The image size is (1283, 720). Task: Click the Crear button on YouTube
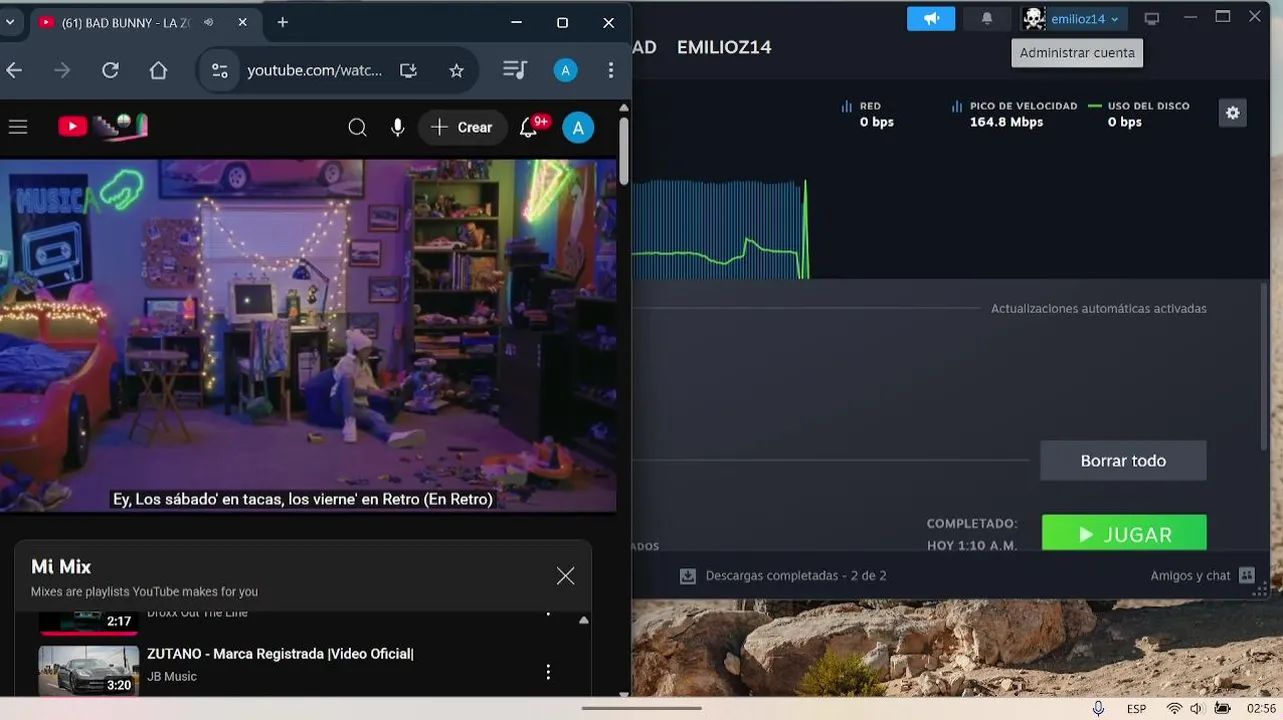point(462,127)
